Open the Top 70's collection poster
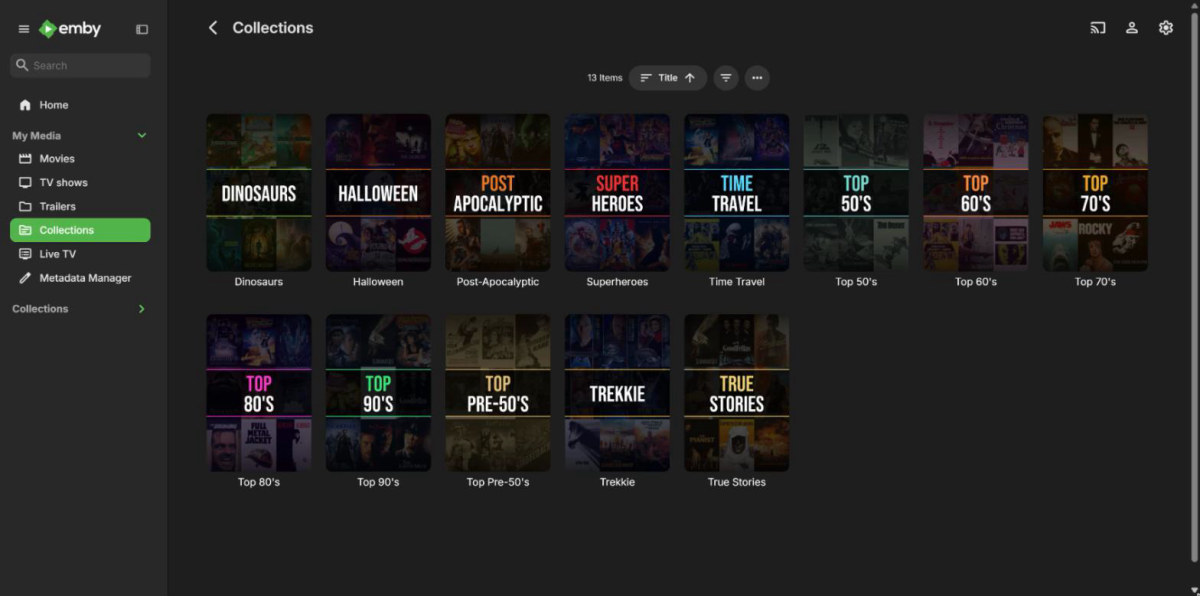 [1095, 192]
